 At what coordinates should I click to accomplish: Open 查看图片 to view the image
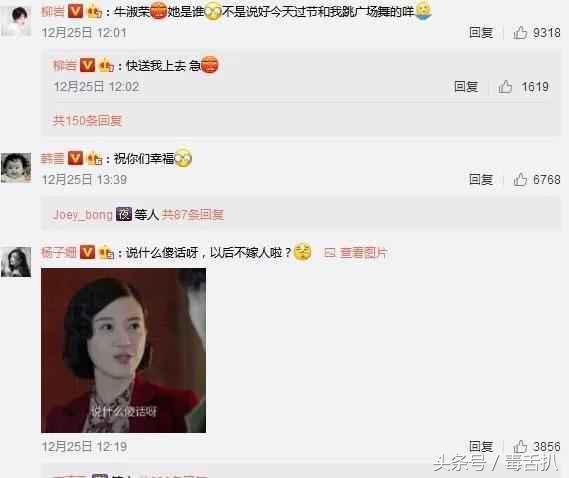(x=356, y=253)
